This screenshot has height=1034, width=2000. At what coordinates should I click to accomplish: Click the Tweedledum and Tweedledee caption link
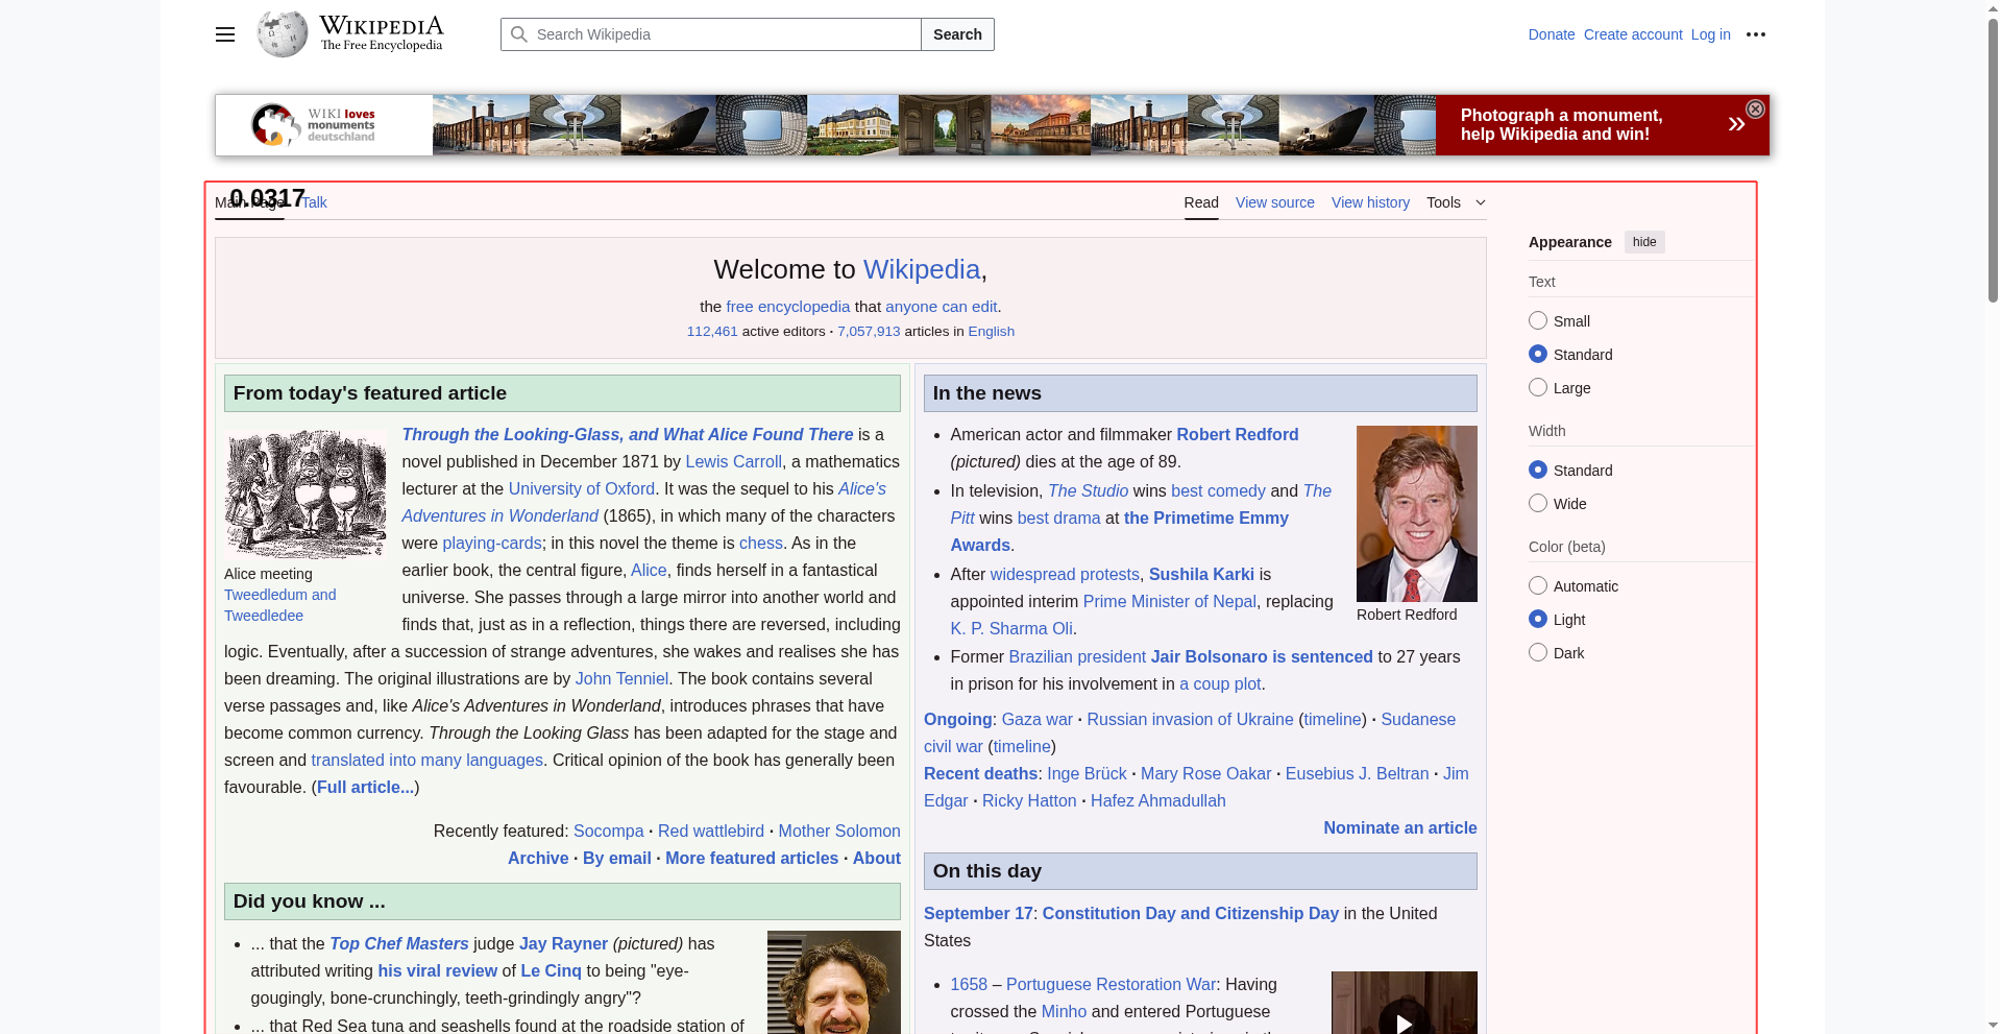[280, 605]
